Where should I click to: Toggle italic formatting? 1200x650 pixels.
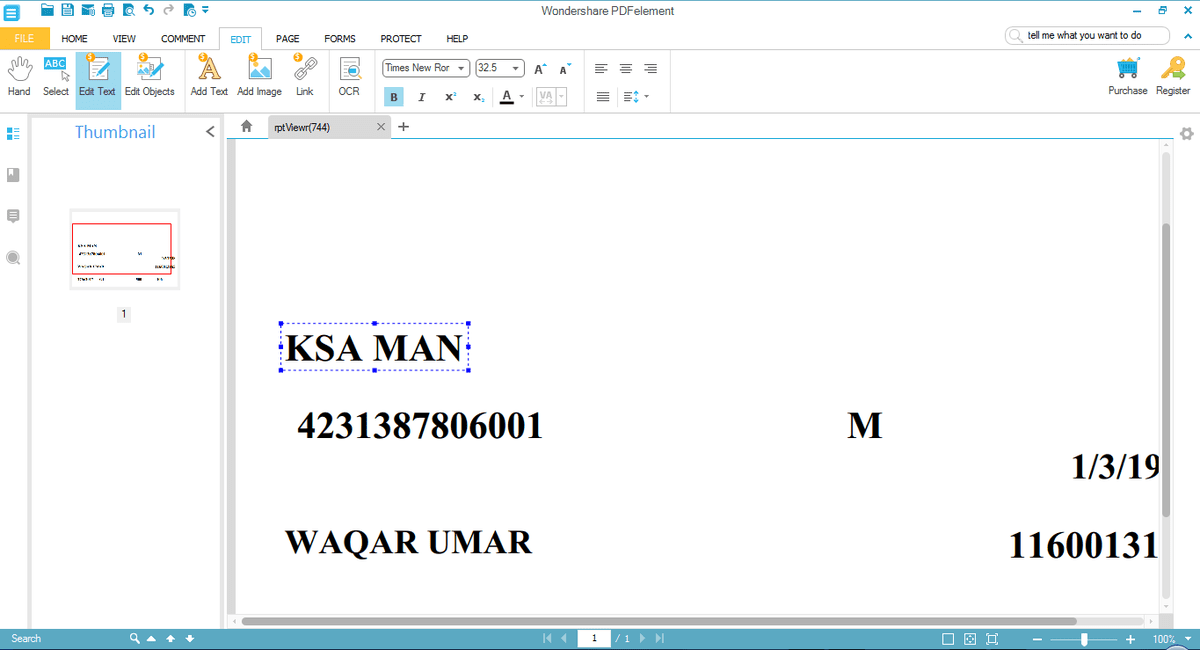(x=422, y=97)
